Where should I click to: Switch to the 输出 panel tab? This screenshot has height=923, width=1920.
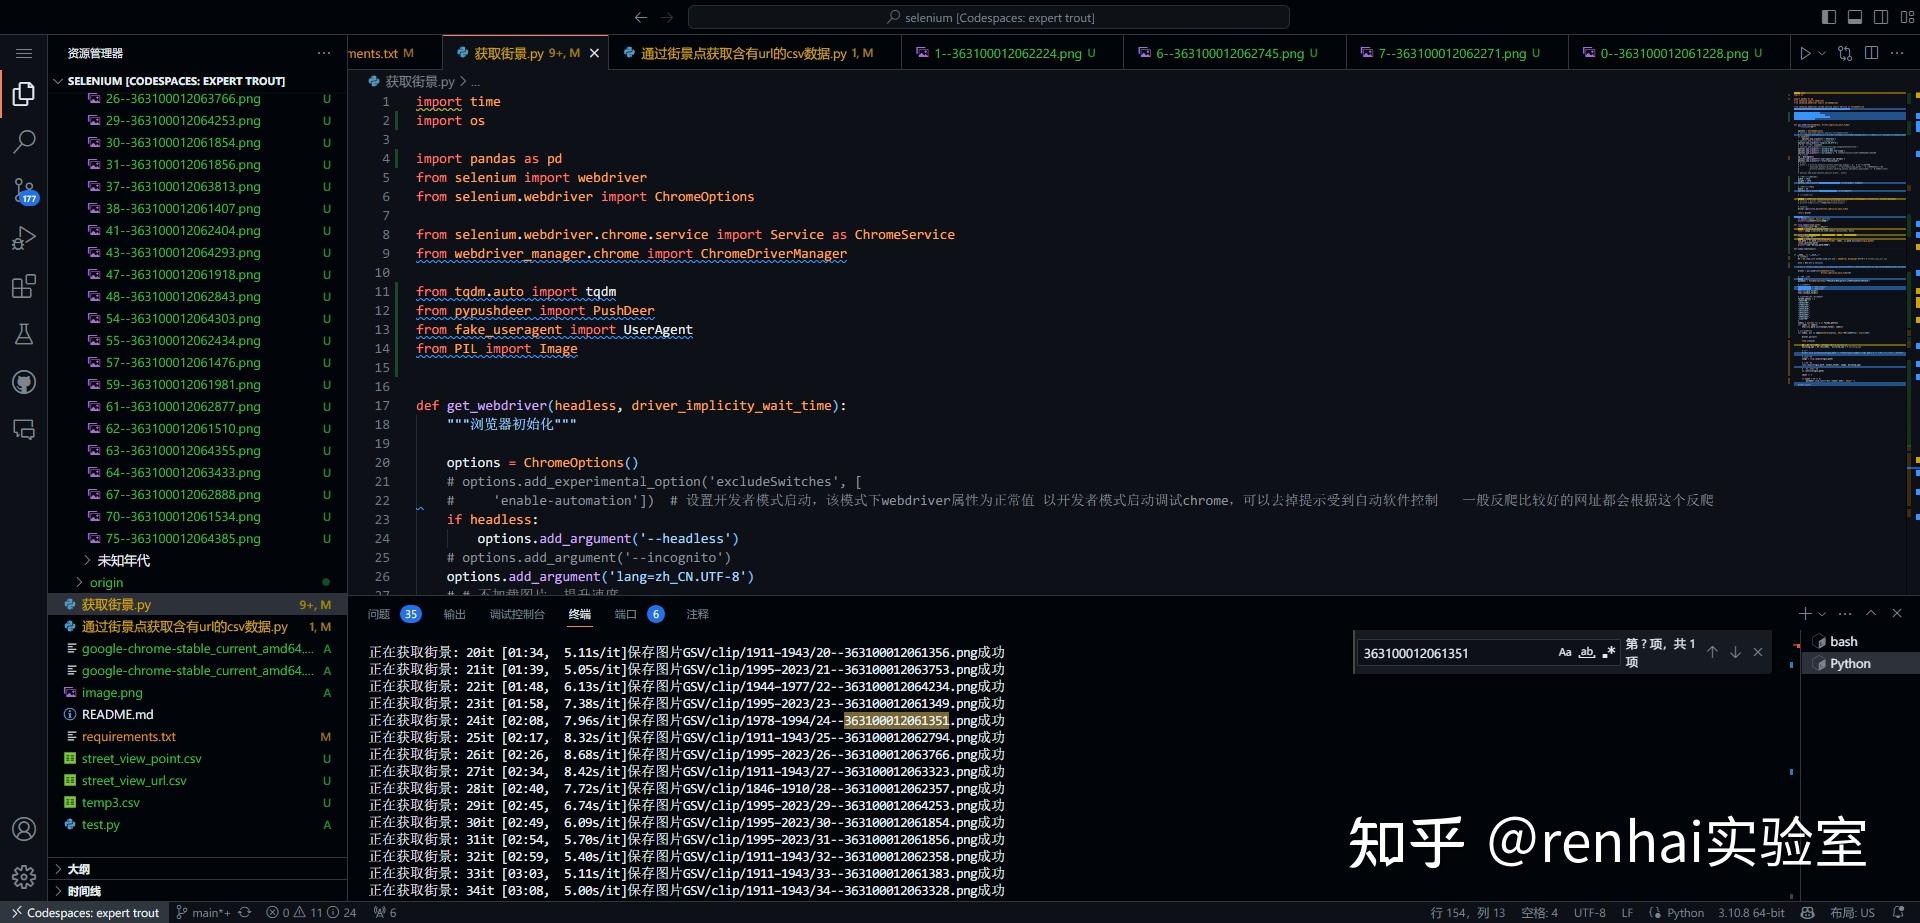click(x=453, y=614)
